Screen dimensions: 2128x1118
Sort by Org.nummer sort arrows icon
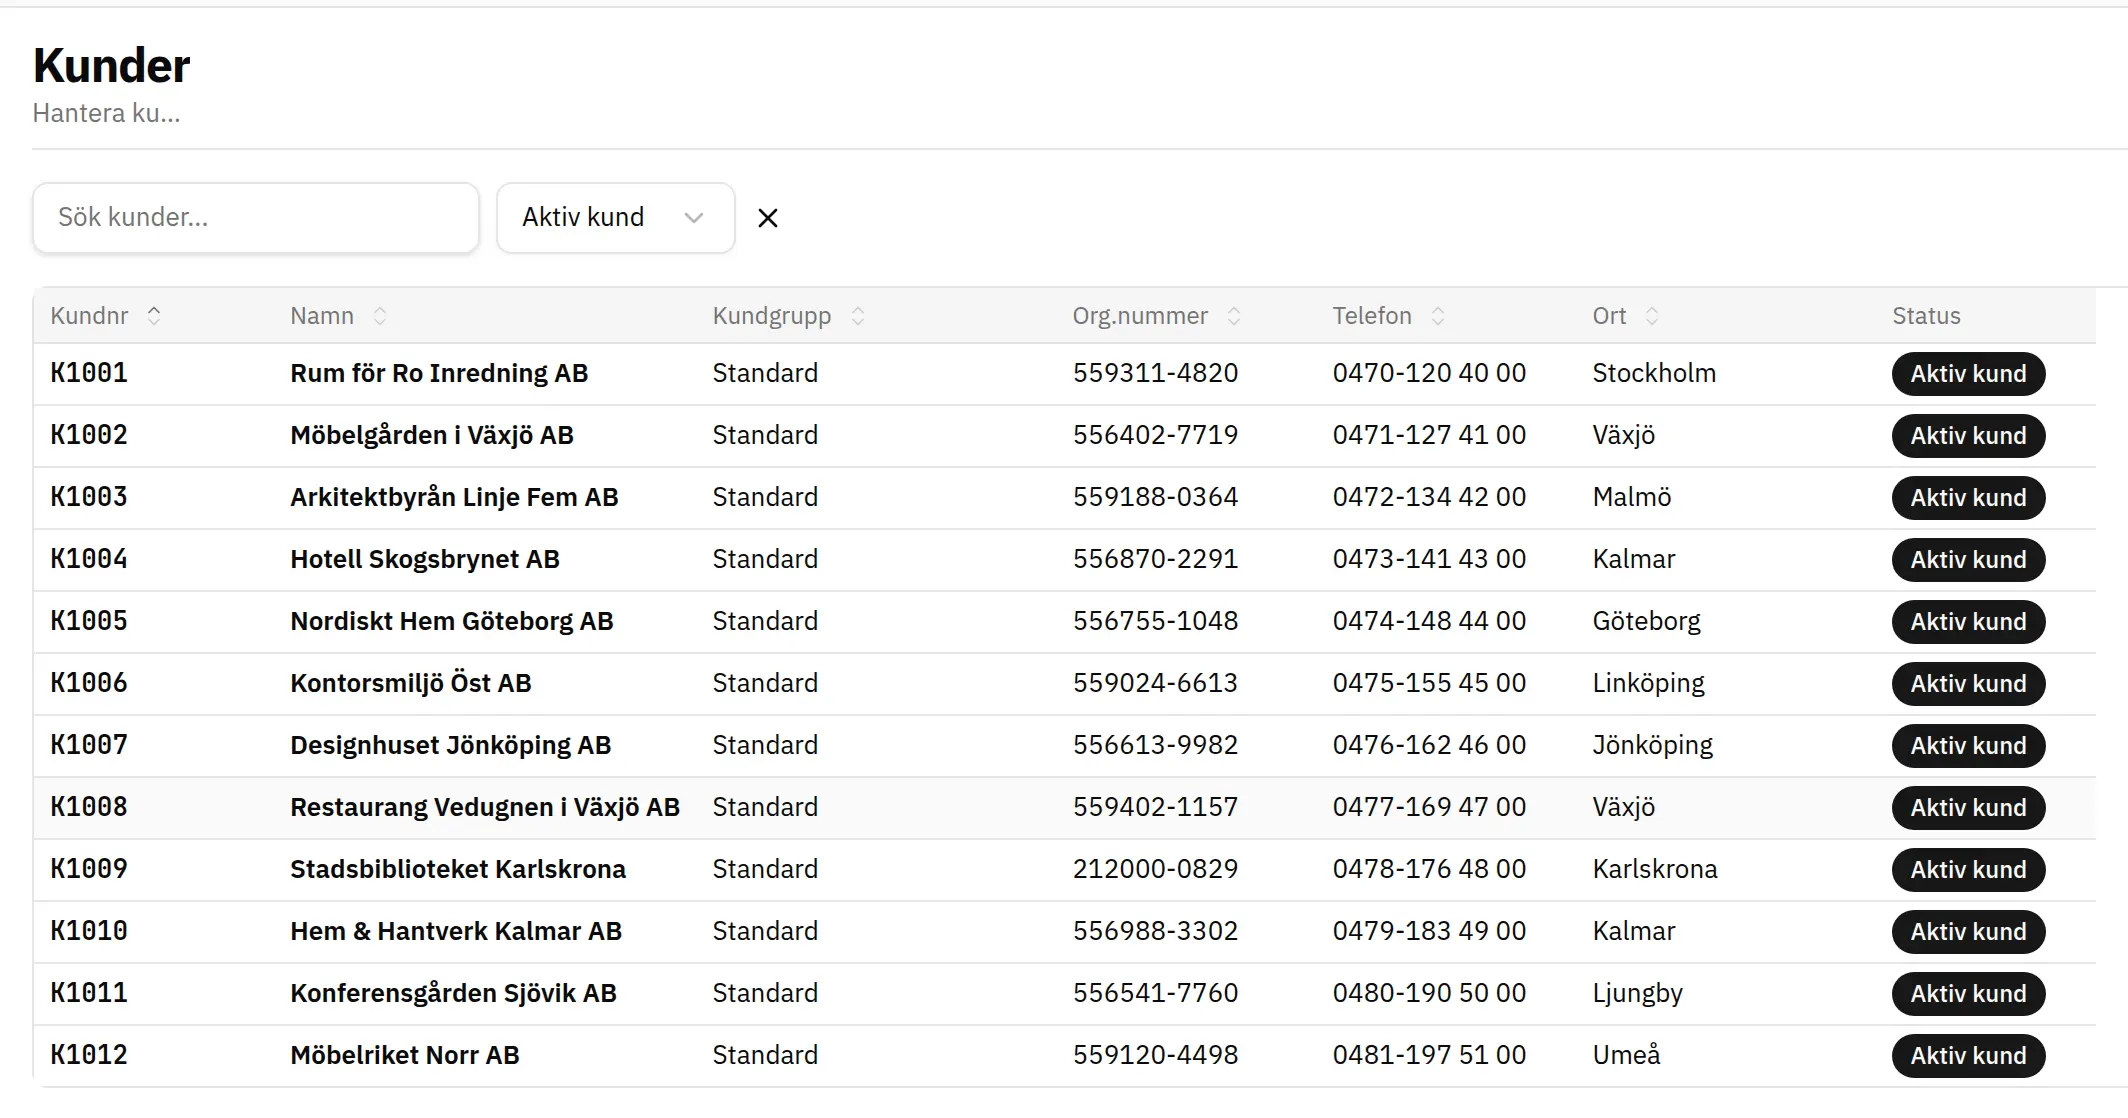point(1234,316)
